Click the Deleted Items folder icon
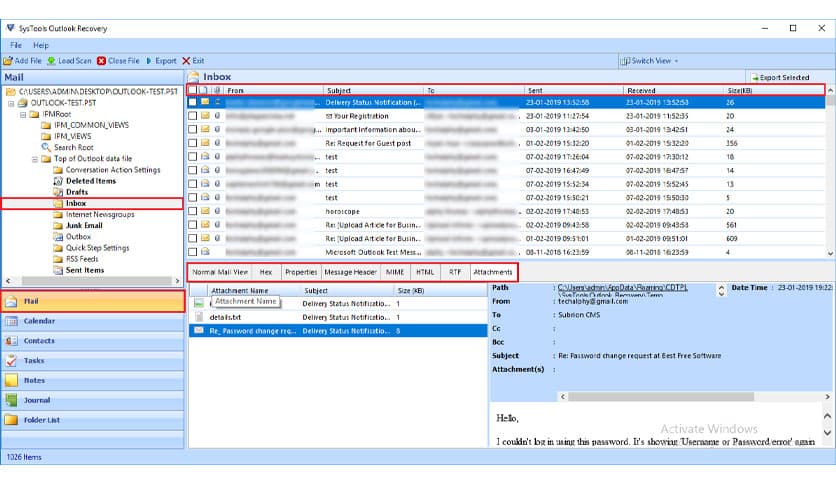The height and width of the screenshot is (484, 836). point(58,181)
